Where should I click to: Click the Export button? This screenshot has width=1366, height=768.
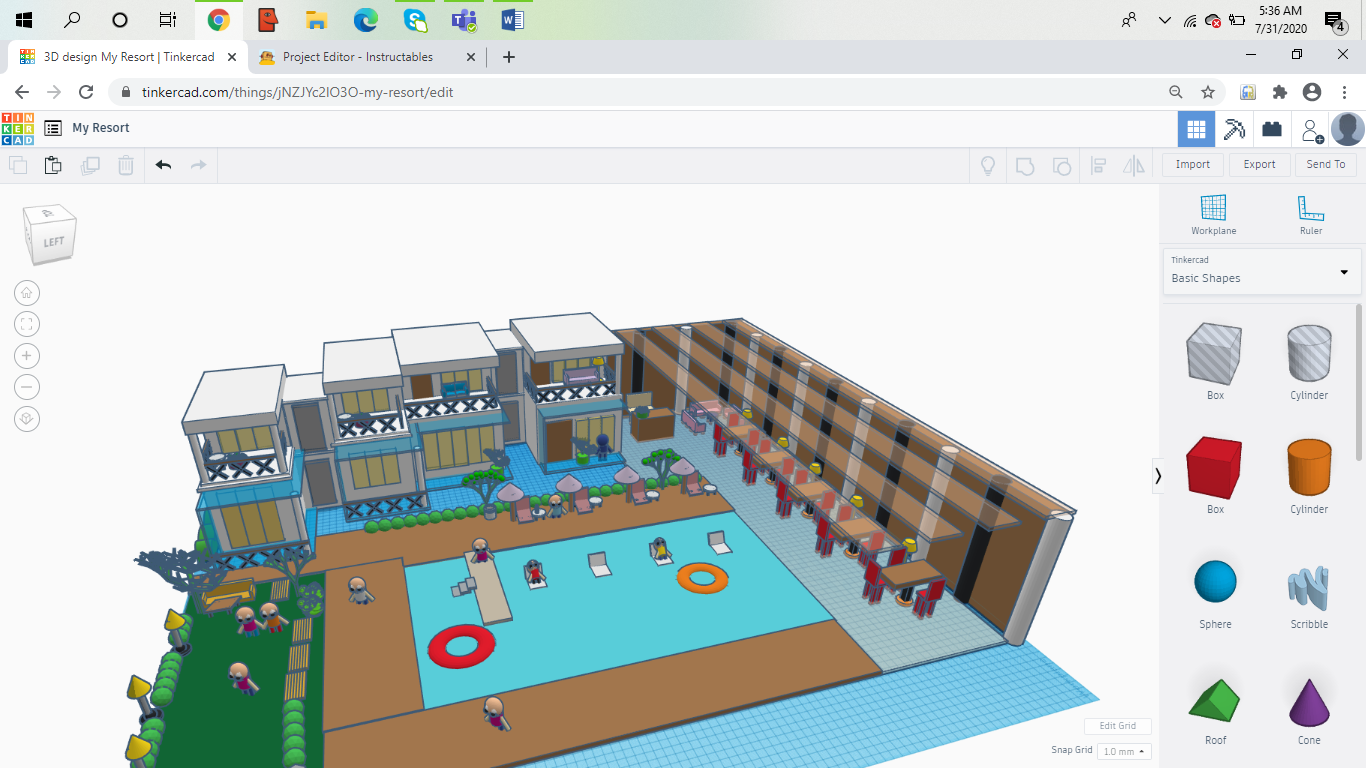pos(1259,164)
